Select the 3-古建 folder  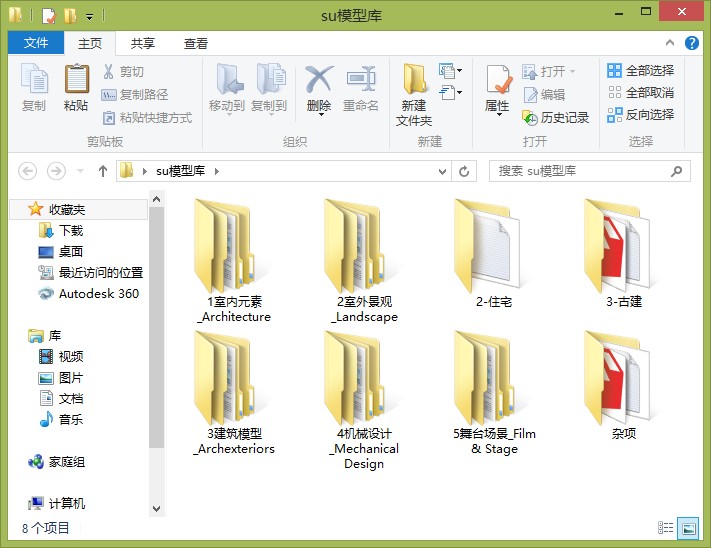pyautogui.click(x=623, y=254)
